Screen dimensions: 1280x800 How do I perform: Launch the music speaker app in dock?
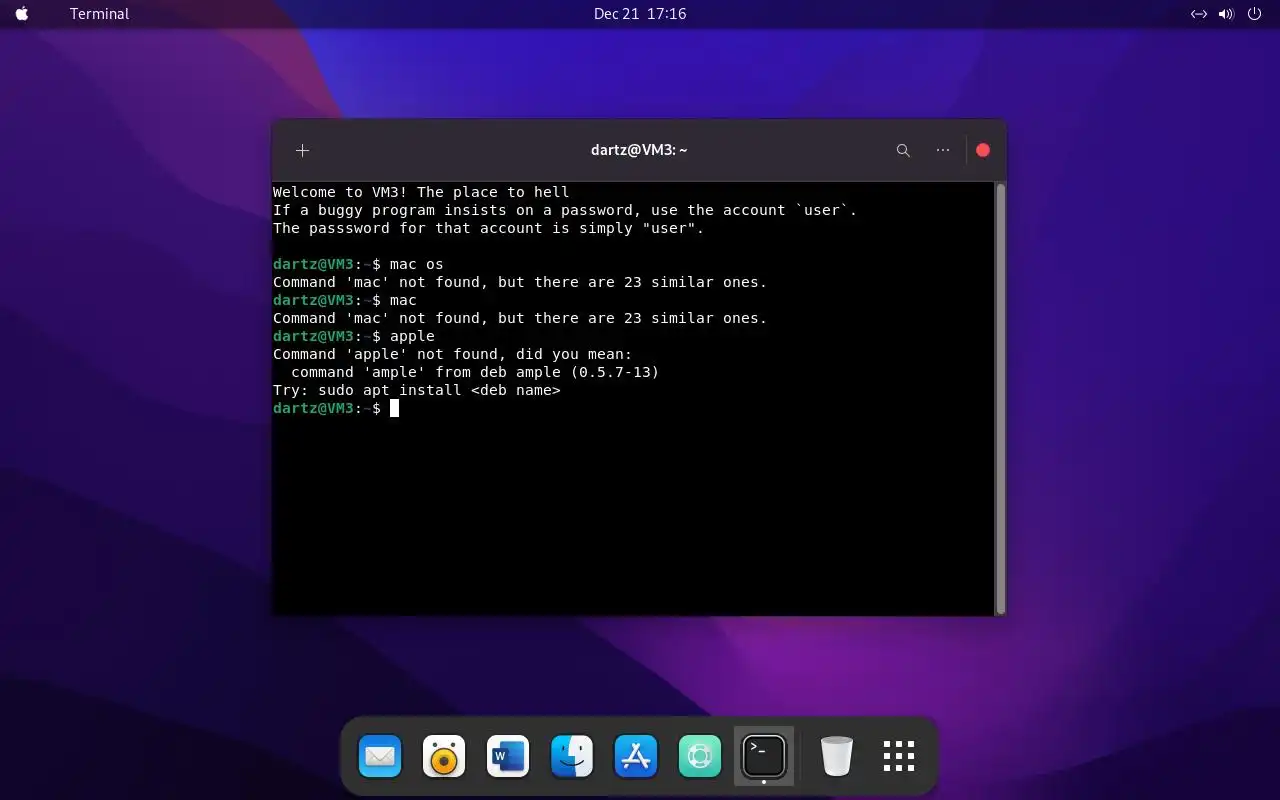click(444, 756)
